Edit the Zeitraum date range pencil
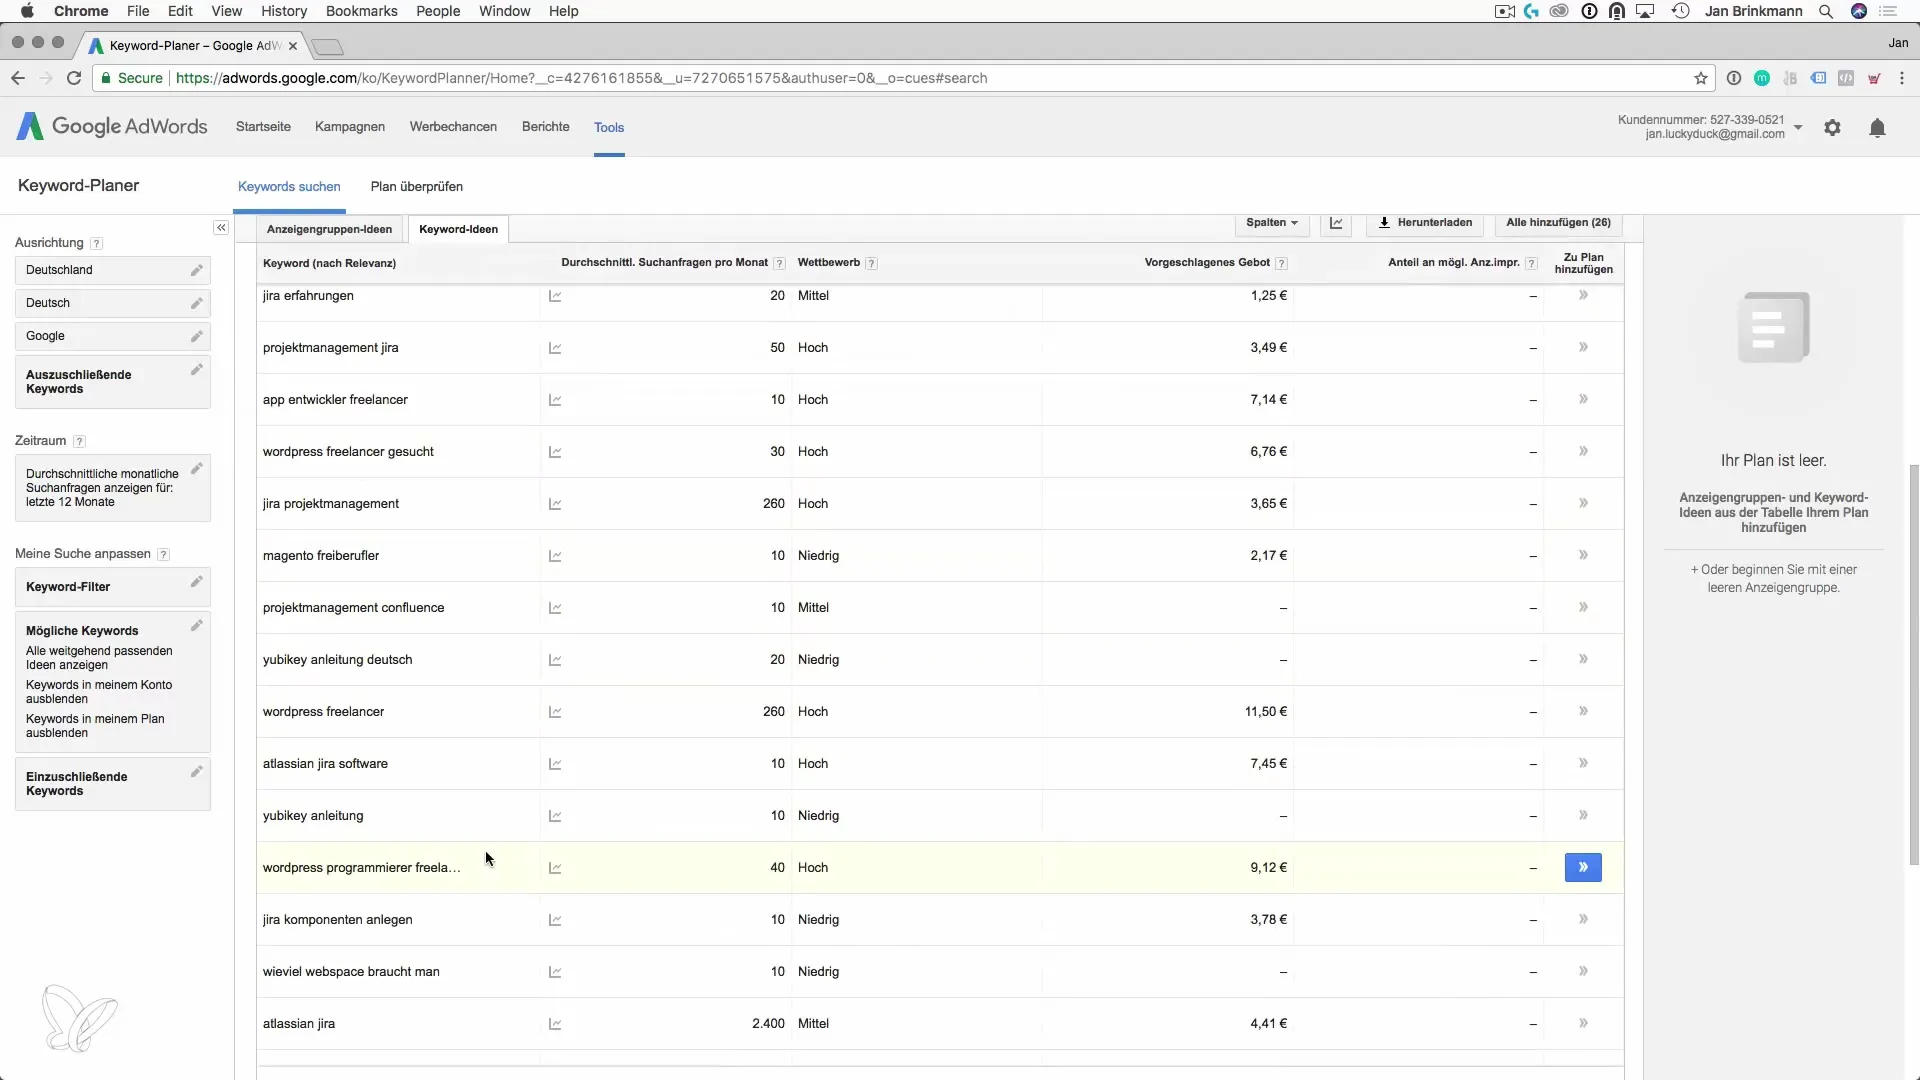The width and height of the screenshot is (1920, 1080). coord(197,468)
